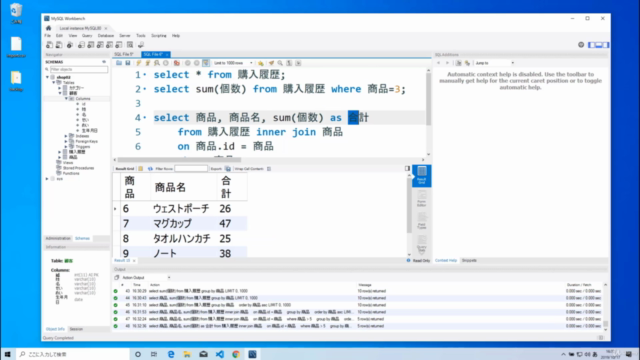Toggle Wrap Cell Content icon
Viewport: 640px width, 360px height.
tap(269, 169)
